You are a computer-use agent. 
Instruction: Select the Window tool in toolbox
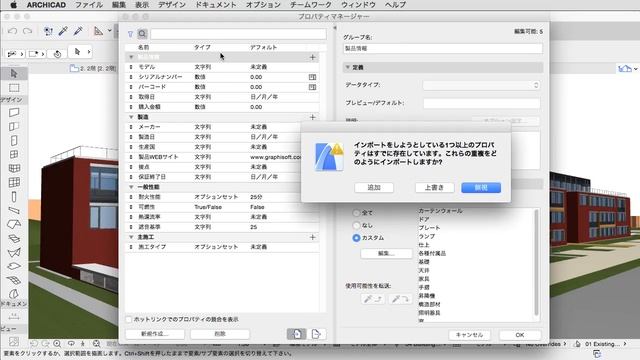tap(14, 154)
